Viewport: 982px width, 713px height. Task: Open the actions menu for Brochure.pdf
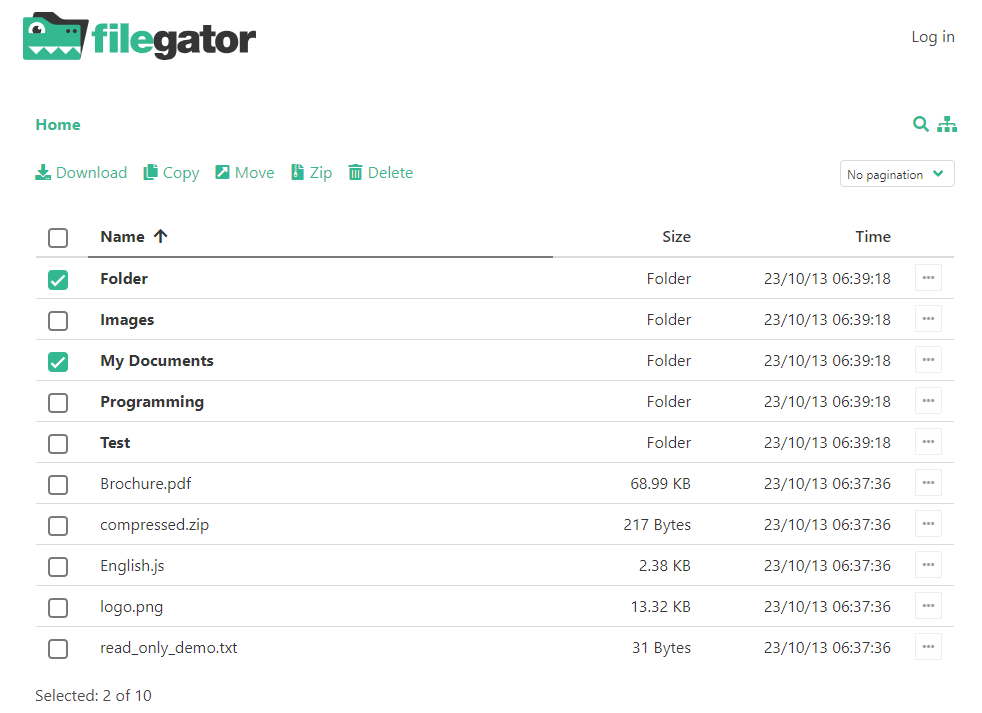[x=928, y=484]
